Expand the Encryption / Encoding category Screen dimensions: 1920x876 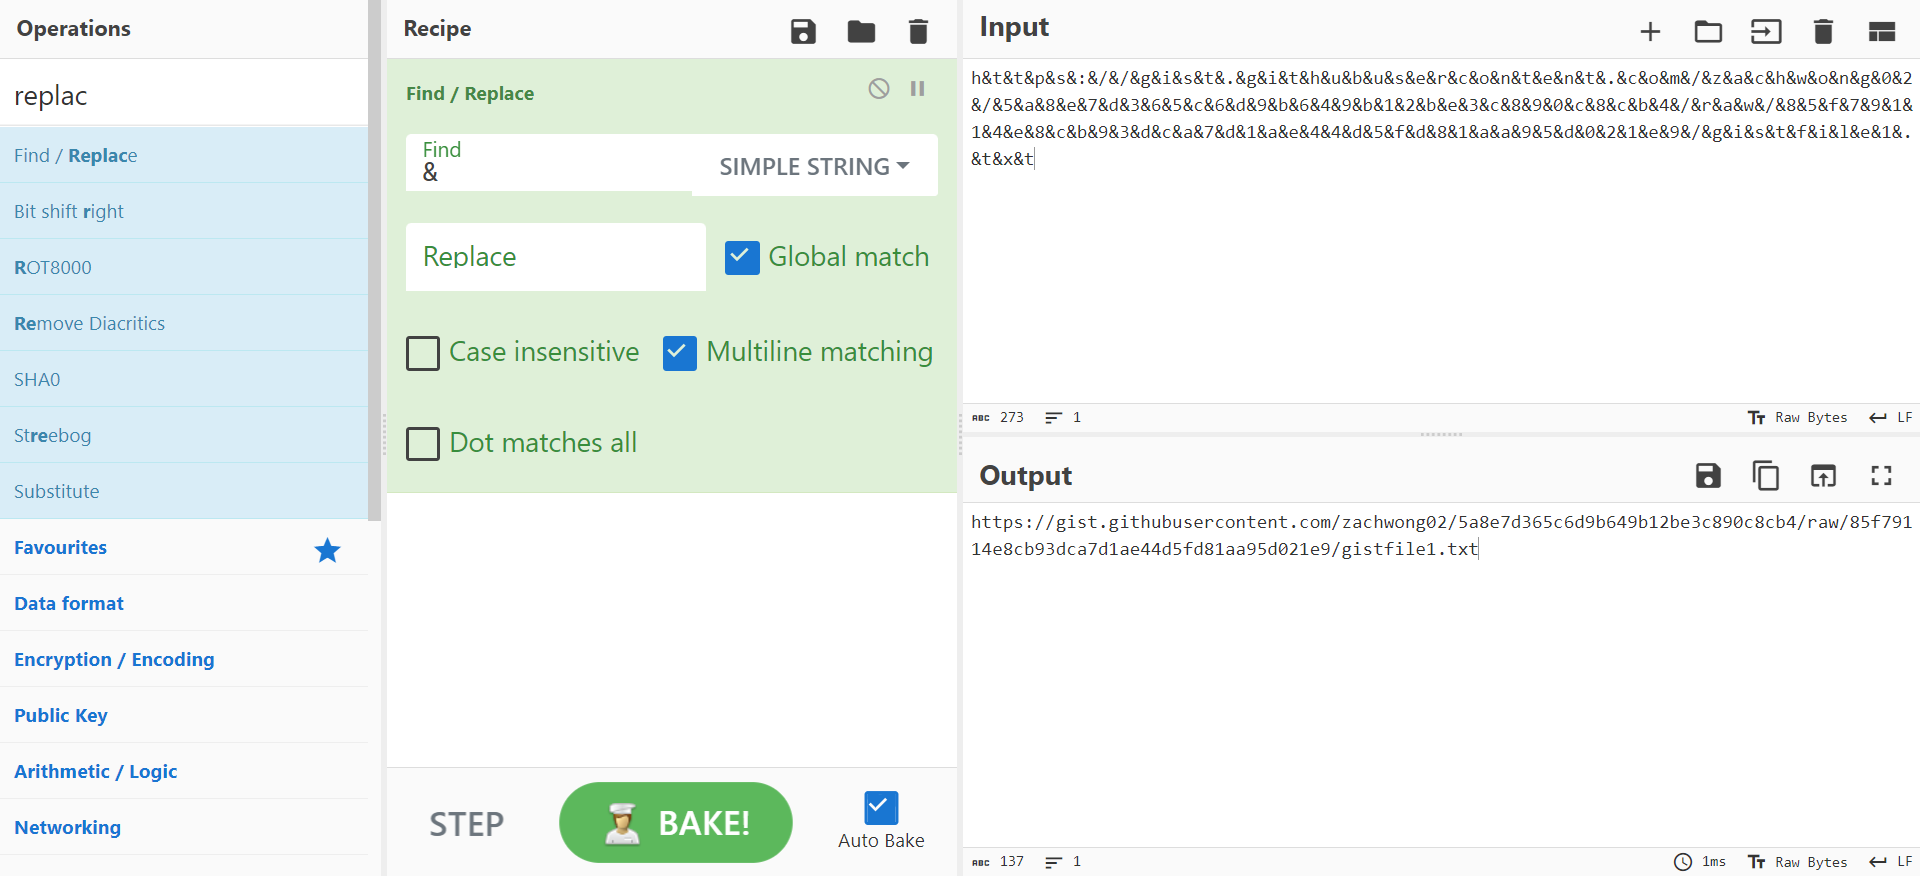184,659
